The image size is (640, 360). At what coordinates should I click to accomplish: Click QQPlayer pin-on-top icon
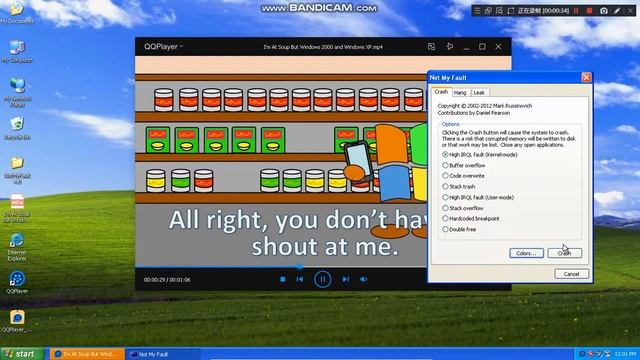coord(449,47)
